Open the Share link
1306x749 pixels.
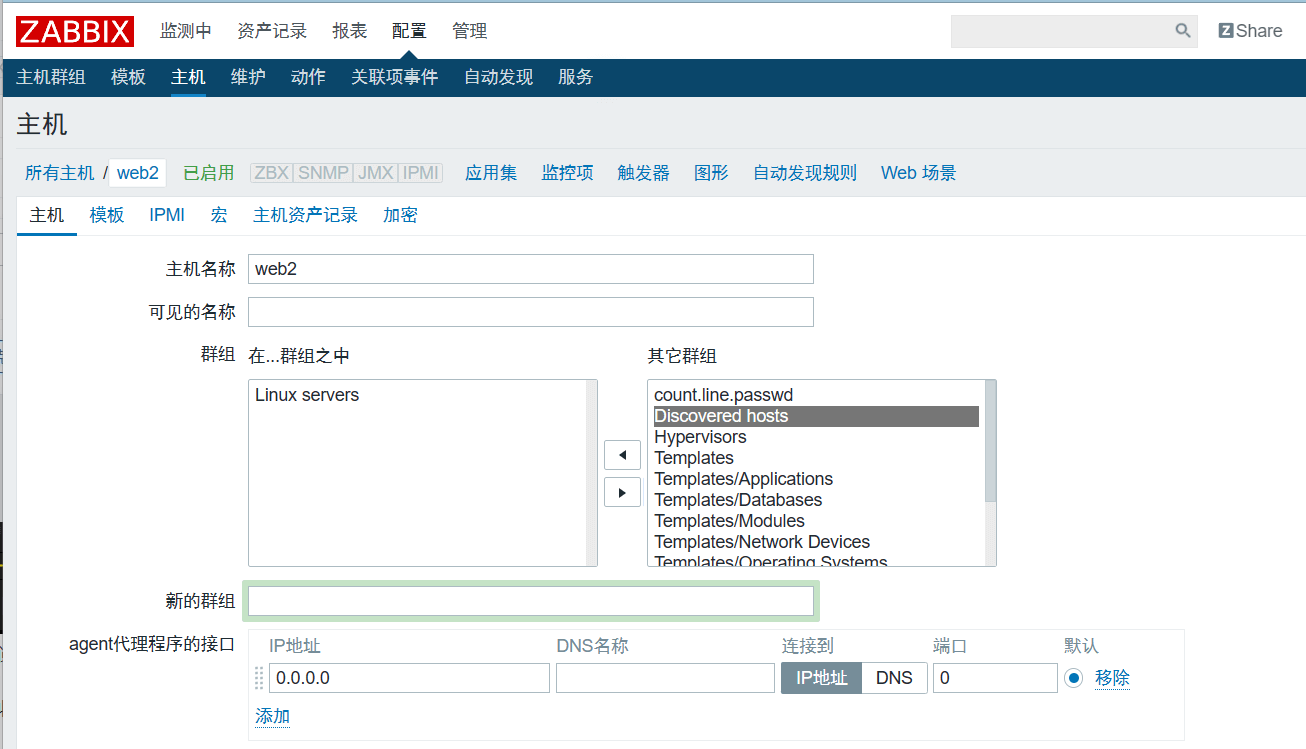(x=1250, y=31)
